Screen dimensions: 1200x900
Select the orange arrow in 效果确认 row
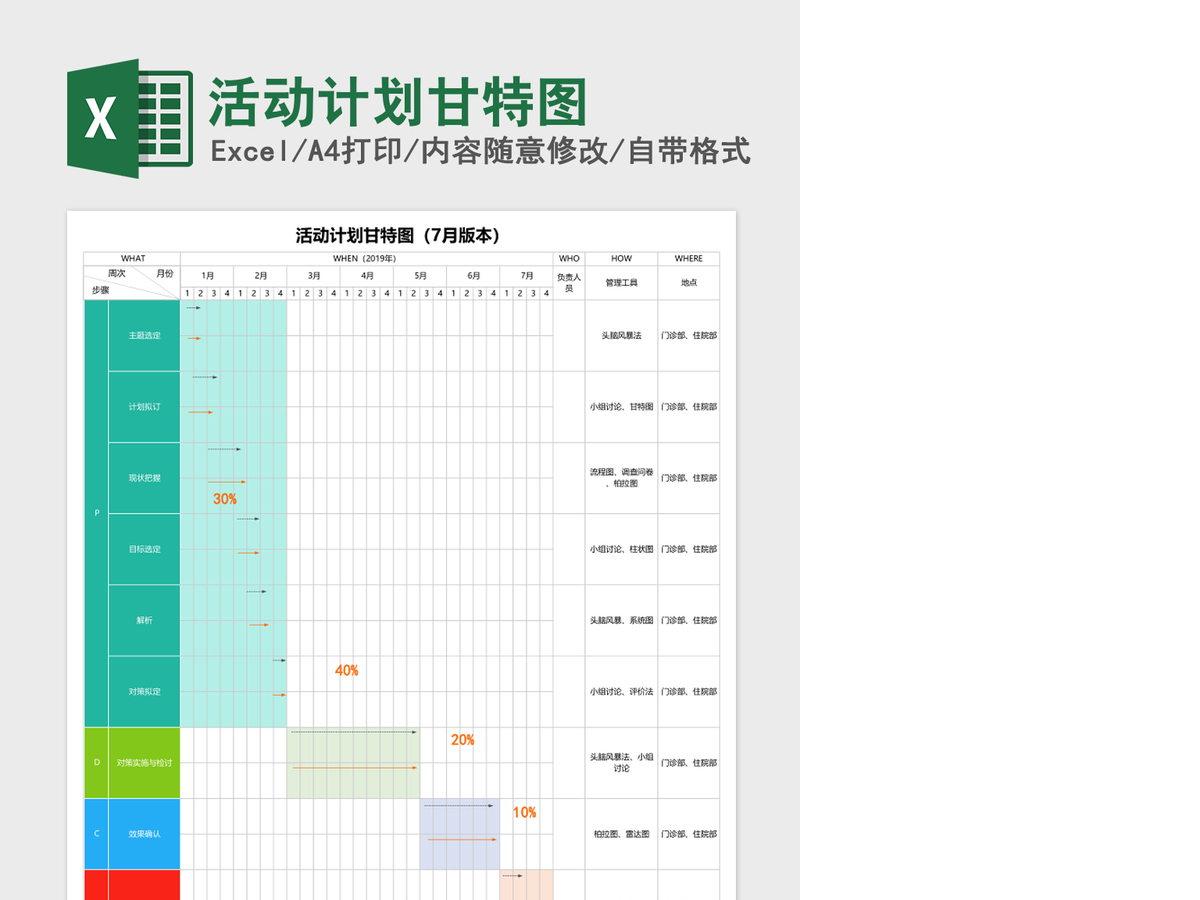coord(462,840)
